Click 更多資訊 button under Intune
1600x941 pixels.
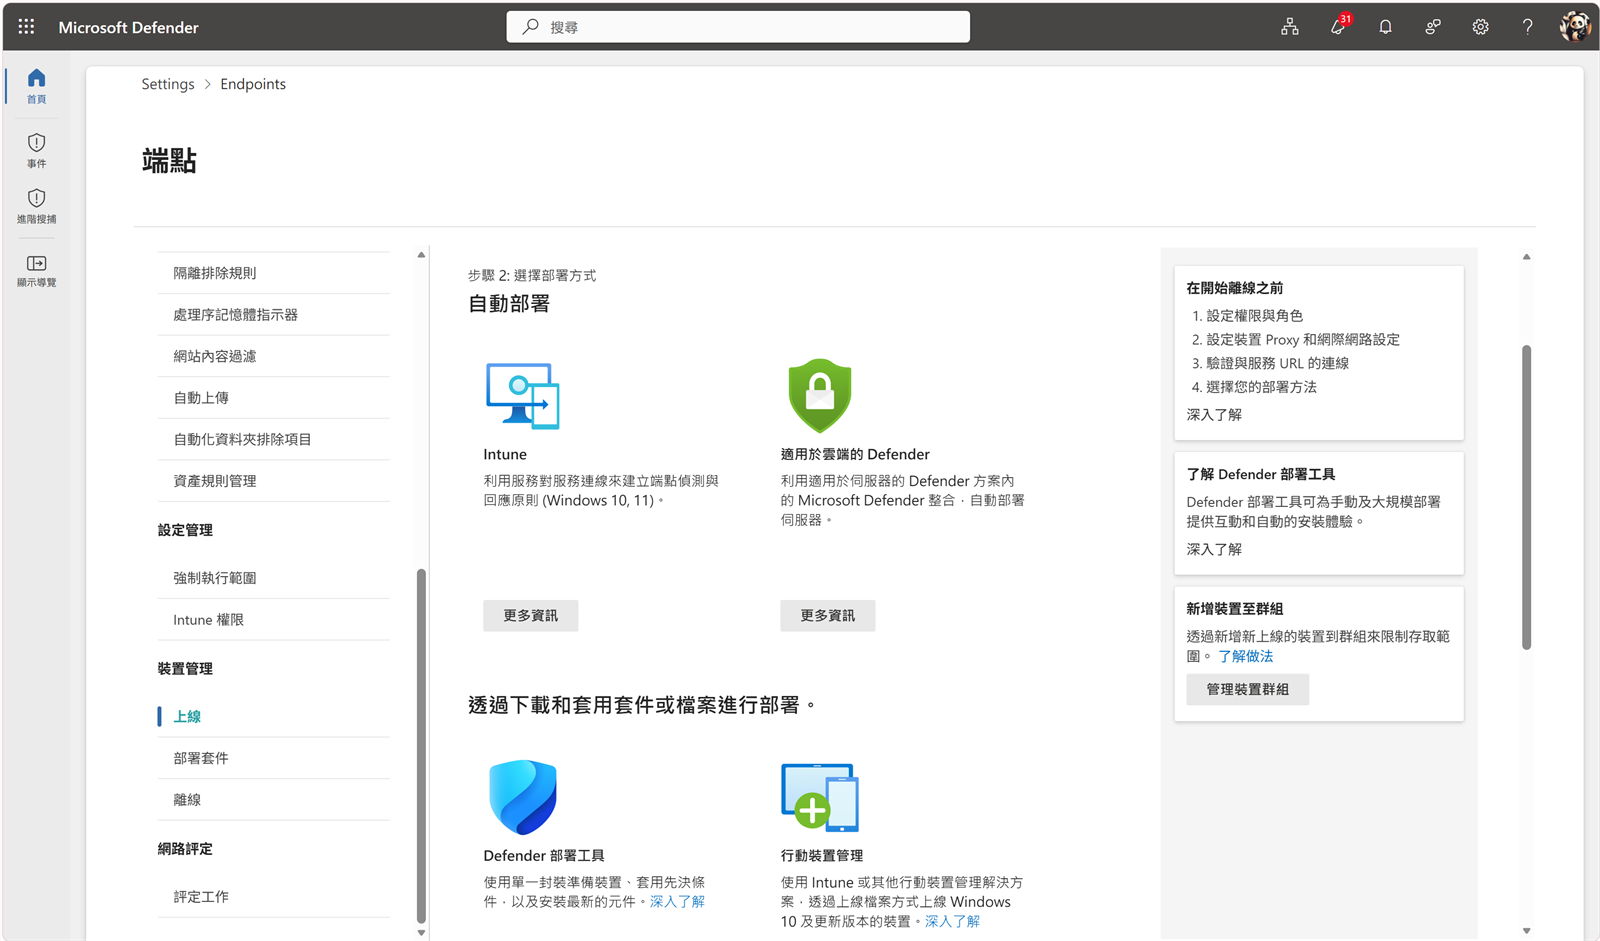point(530,615)
